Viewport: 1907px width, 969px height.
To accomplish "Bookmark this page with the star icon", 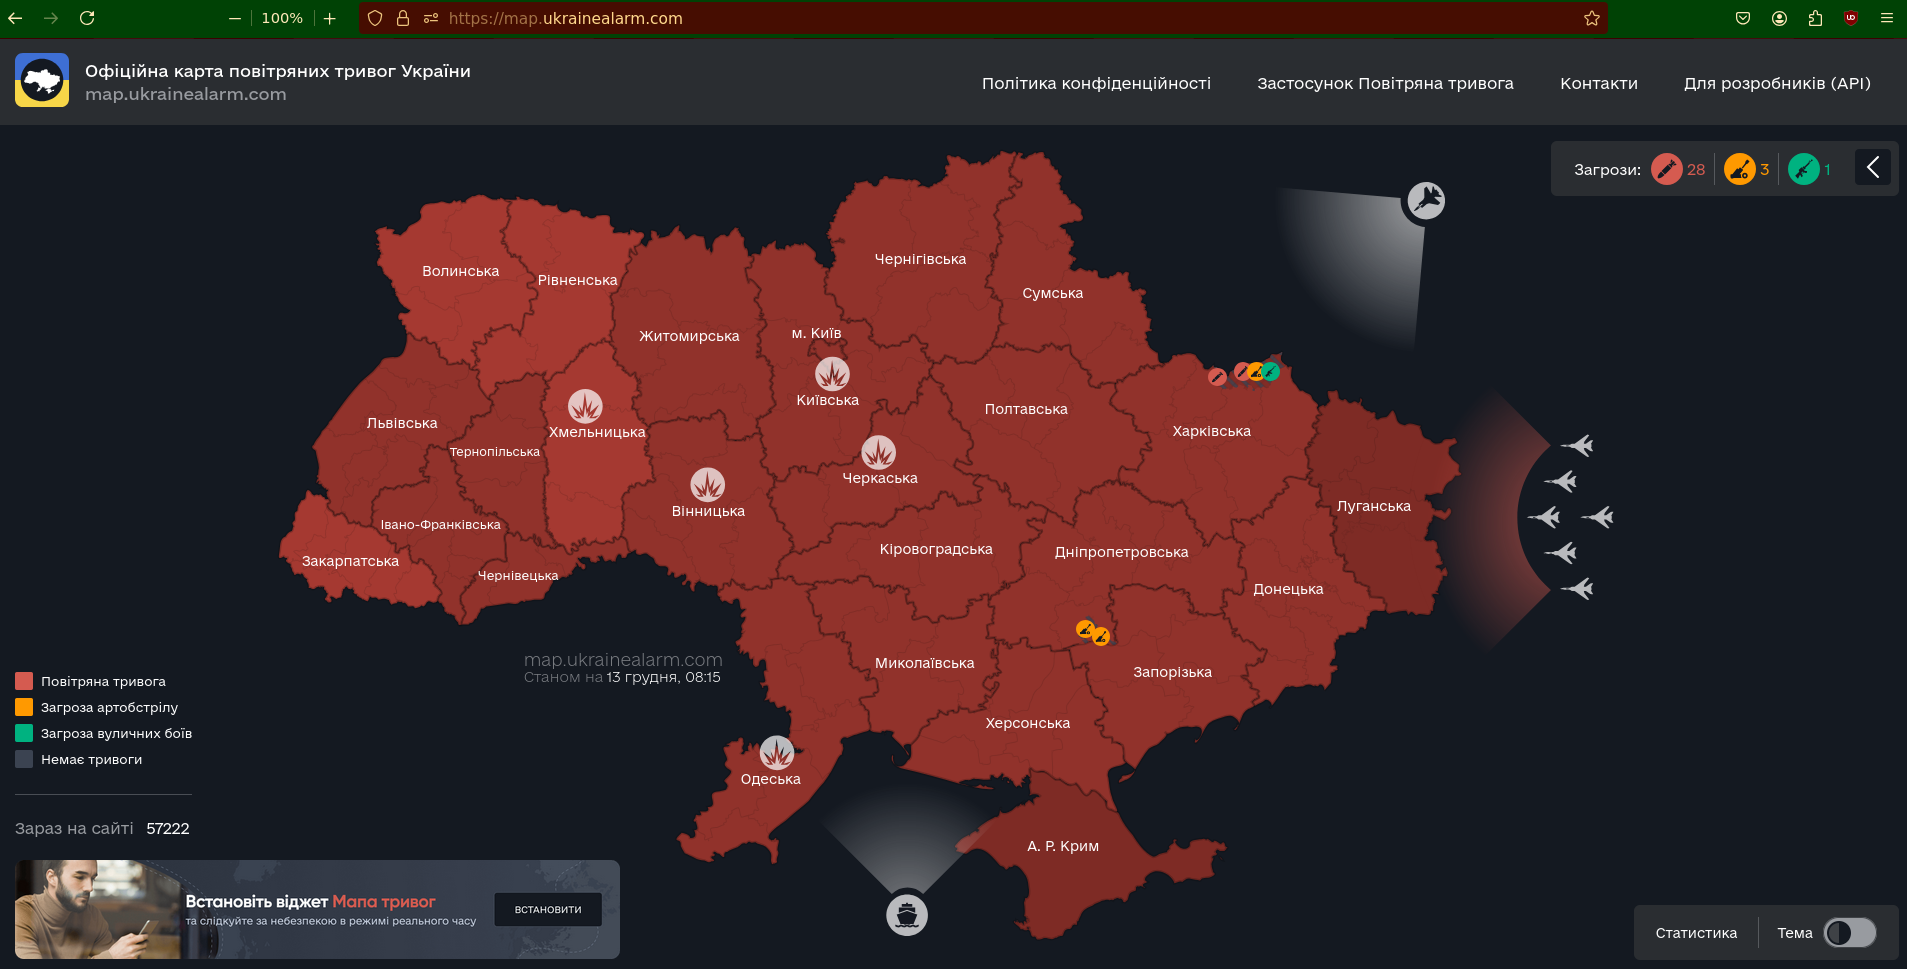I will click(x=1592, y=18).
